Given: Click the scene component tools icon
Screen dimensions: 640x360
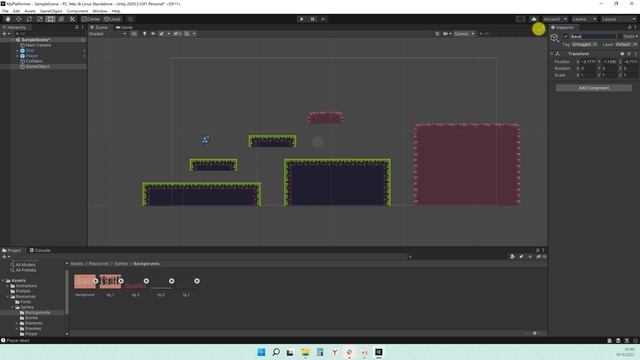Looking at the screenshot, I should (437, 34).
